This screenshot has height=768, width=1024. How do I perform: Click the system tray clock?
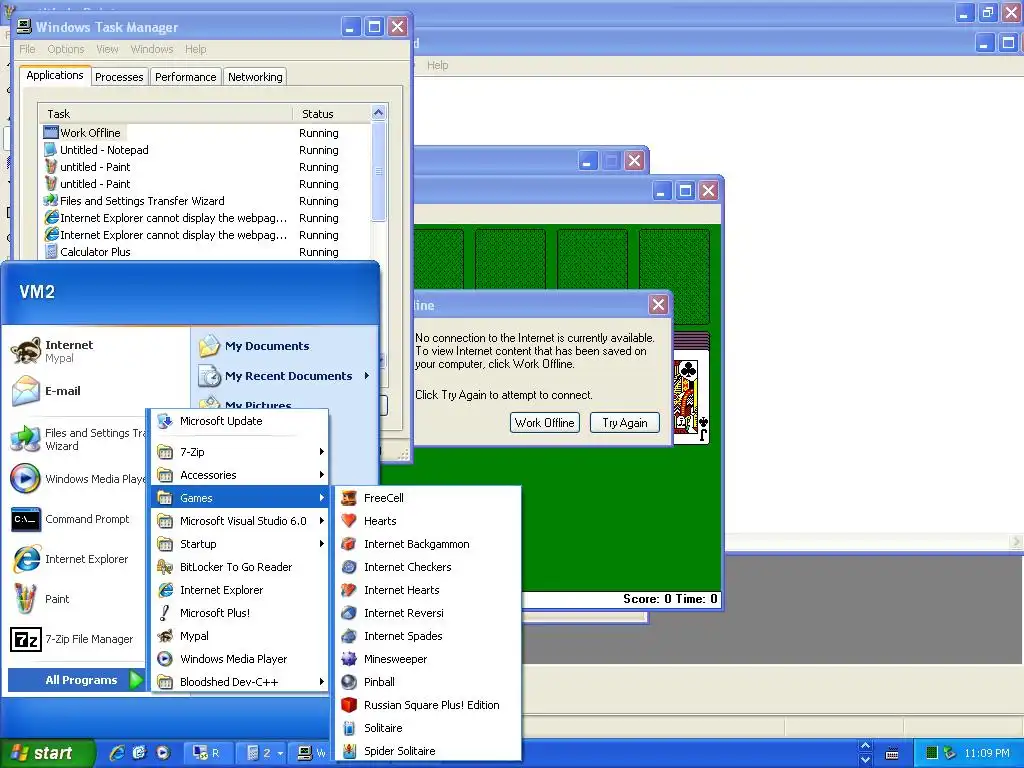987,753
